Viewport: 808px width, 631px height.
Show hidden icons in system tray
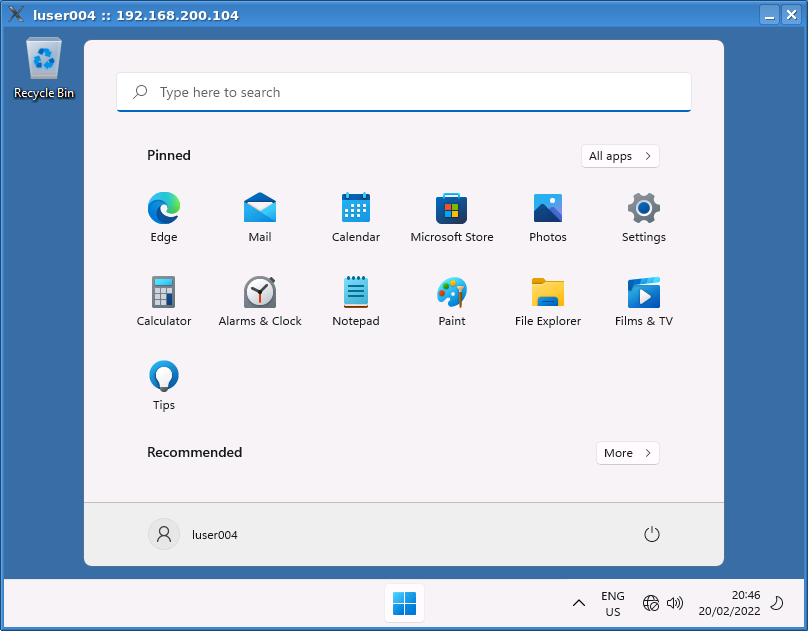coord(579,603)
